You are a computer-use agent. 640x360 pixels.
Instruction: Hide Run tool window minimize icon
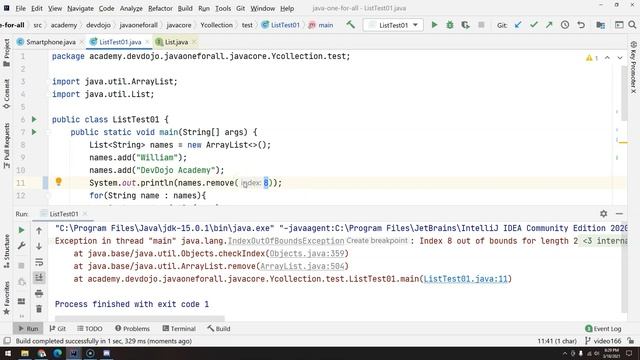(619, 213)
